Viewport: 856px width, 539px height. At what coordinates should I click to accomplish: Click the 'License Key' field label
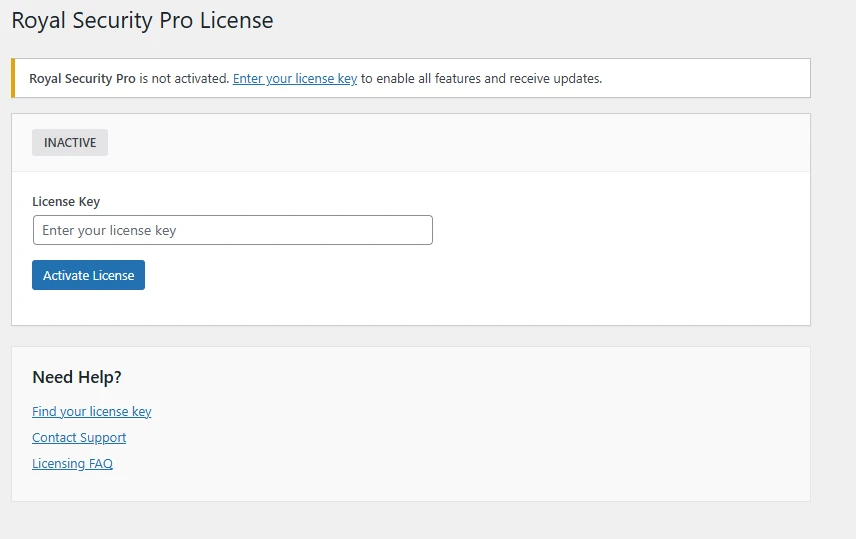[x=66, y=202]
